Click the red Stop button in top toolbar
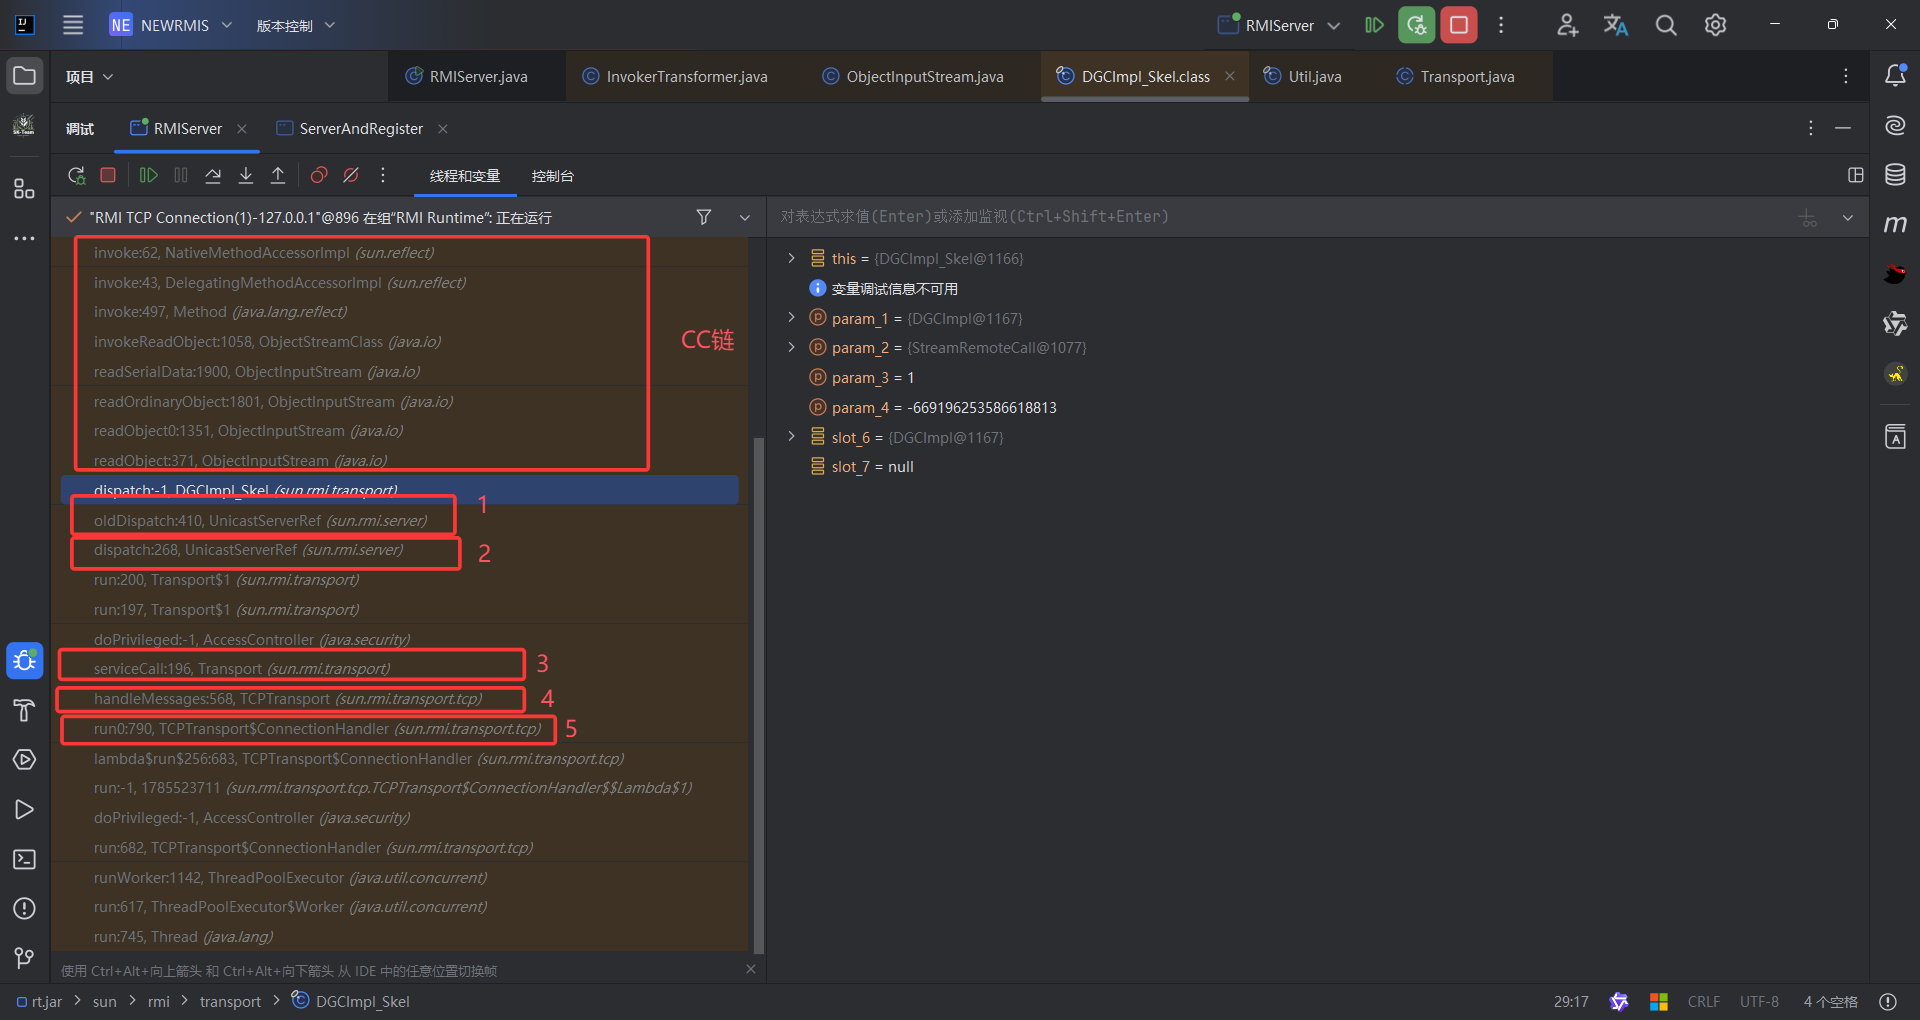The height and width of the screenshot is (1020, 1920). (x=1459, y=25)
